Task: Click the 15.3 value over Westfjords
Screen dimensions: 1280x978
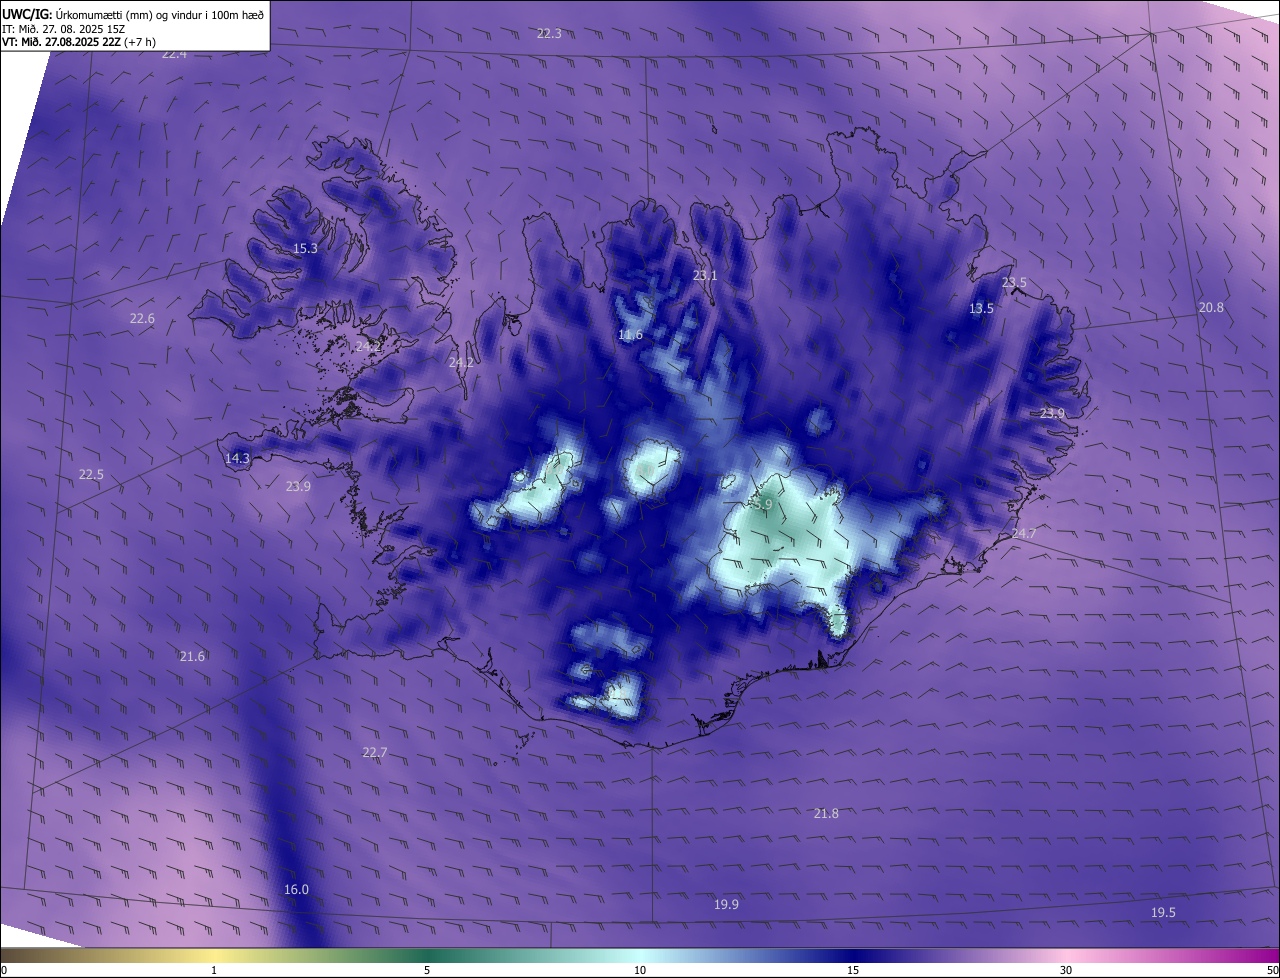Action: 305,248
